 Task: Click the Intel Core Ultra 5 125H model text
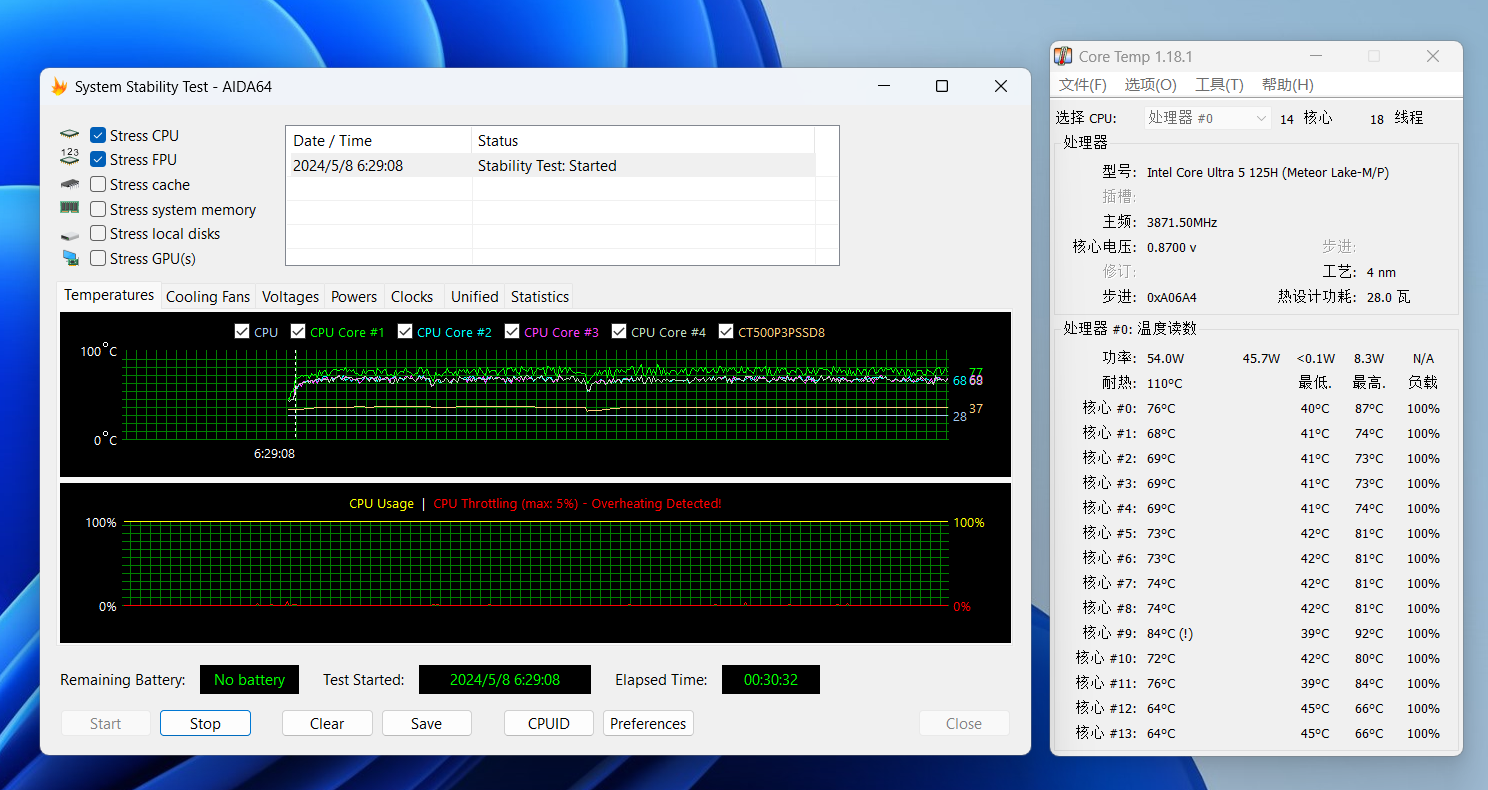tap(1268, 172)
